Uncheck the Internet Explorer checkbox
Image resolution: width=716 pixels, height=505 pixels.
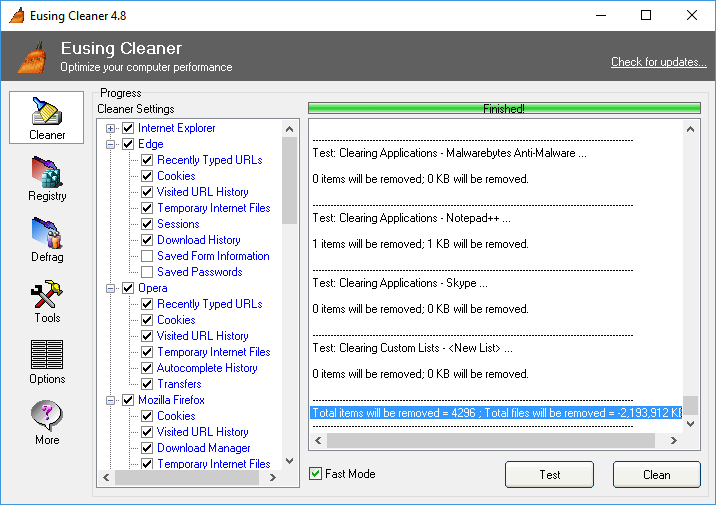(x=128, y=128)
